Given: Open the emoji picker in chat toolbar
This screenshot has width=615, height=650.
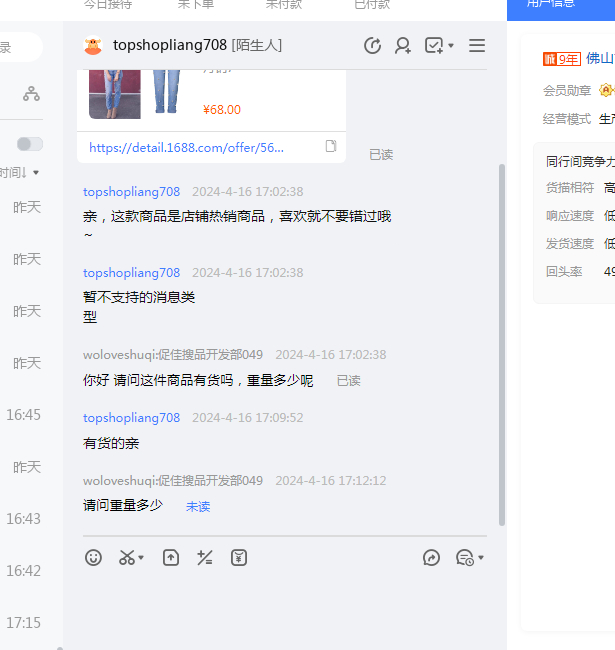Looking at the screenshot, I should tap(93, 558).
